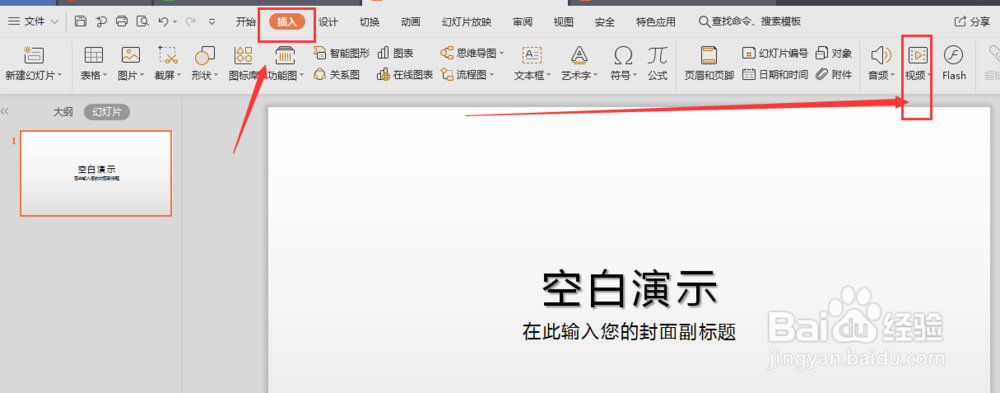Insert a 图表 chart

(395, 53)
